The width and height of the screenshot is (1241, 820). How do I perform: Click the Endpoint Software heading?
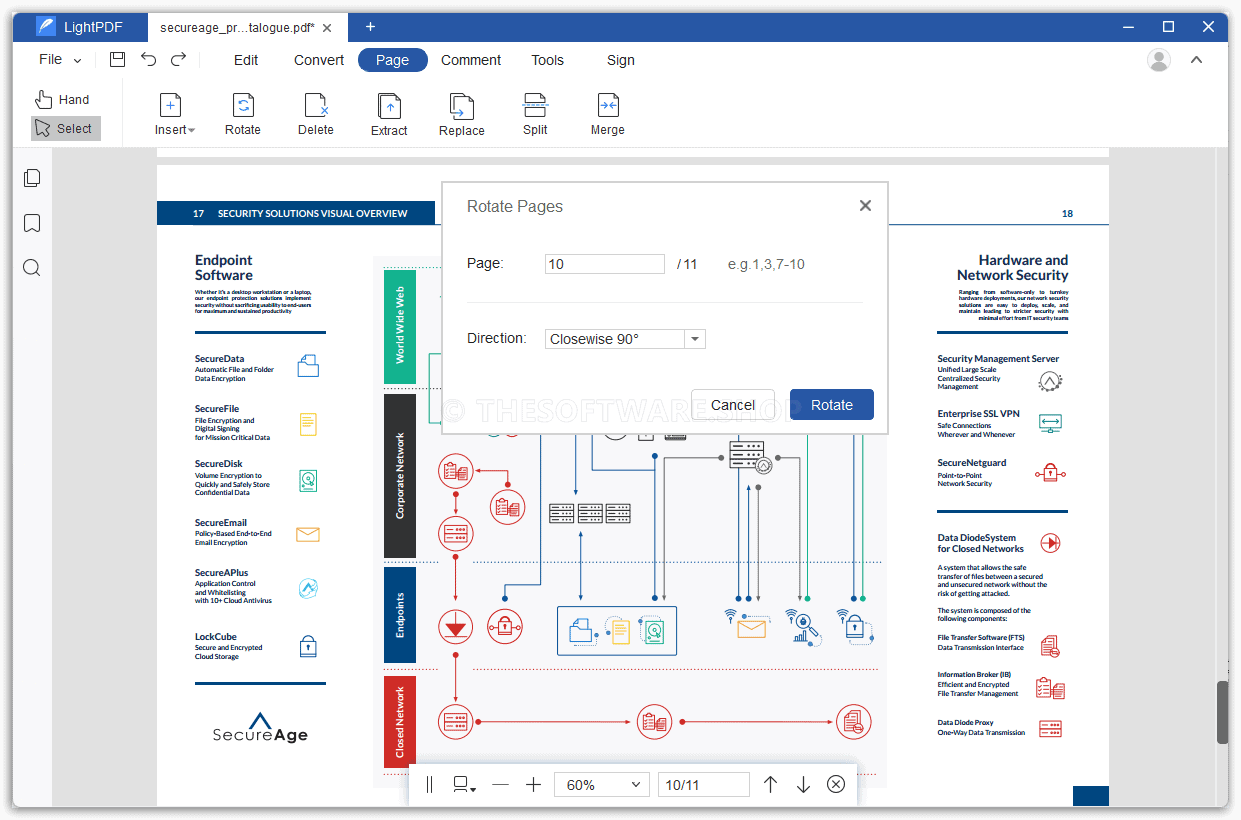pyautogui.click(x=224, y=267)
